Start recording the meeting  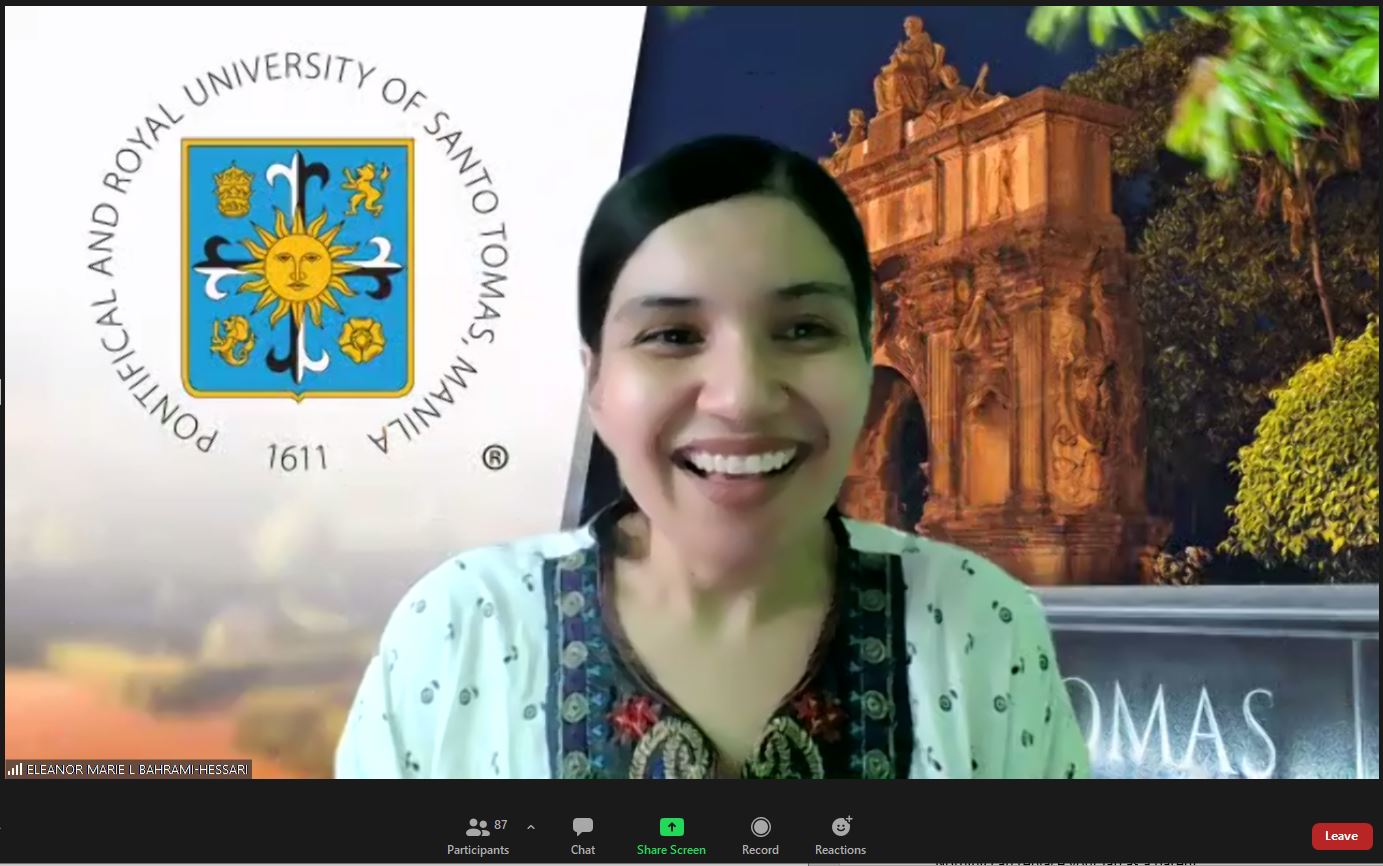pos(760,836)
